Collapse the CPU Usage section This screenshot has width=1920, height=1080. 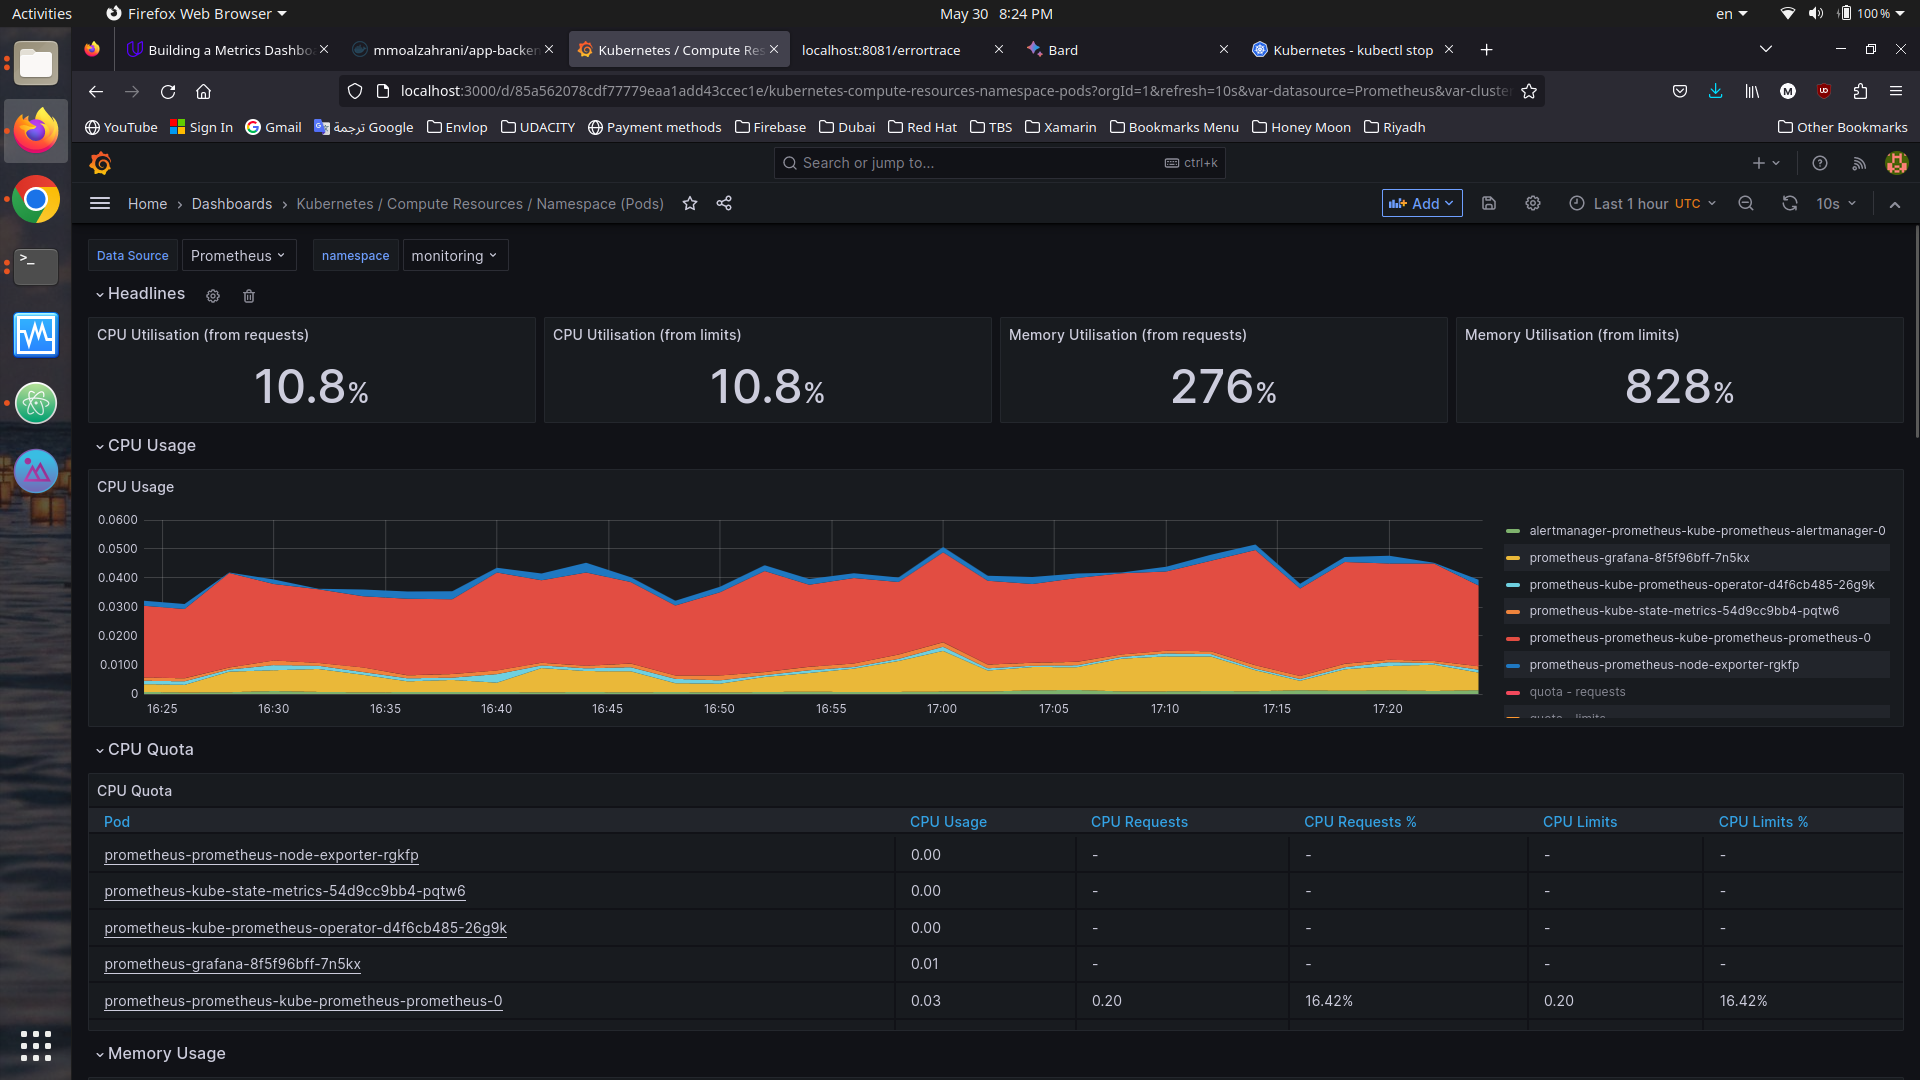[x=145, y=445]
